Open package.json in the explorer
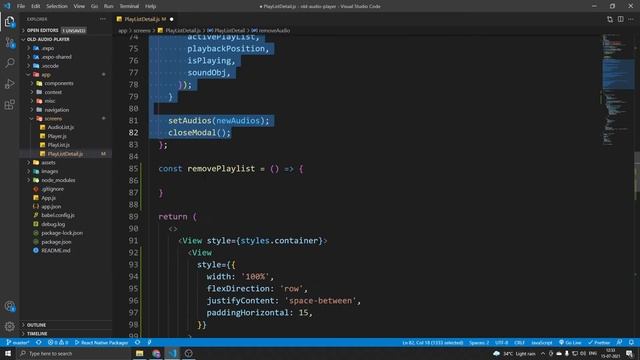The height and width of the screenshot is (360, 640). point(66,242)
